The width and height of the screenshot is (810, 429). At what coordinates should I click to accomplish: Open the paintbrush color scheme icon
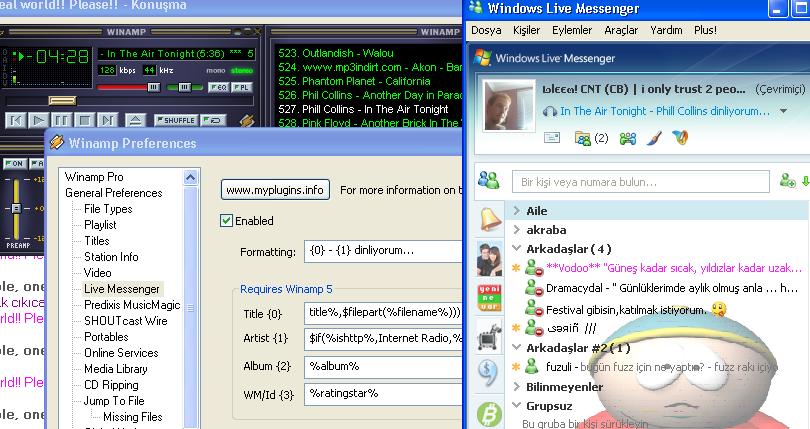[x=655, y=139]
